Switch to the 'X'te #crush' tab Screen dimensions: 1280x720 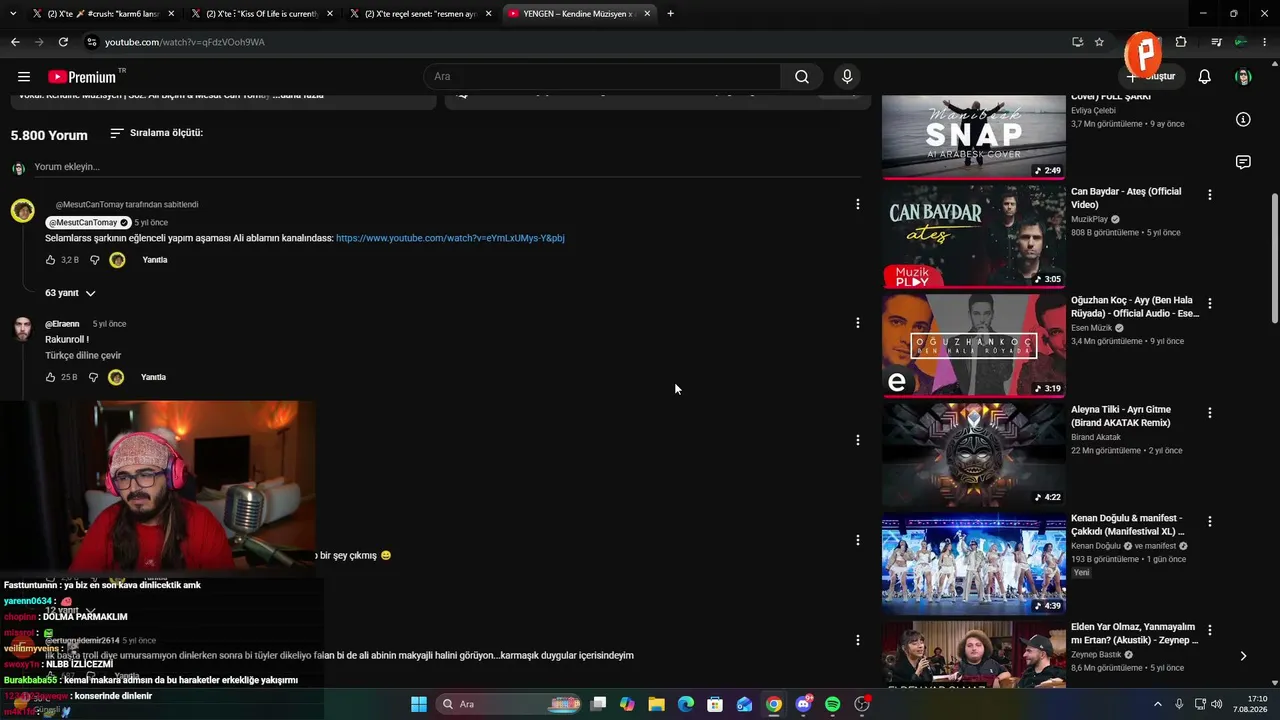103,14
